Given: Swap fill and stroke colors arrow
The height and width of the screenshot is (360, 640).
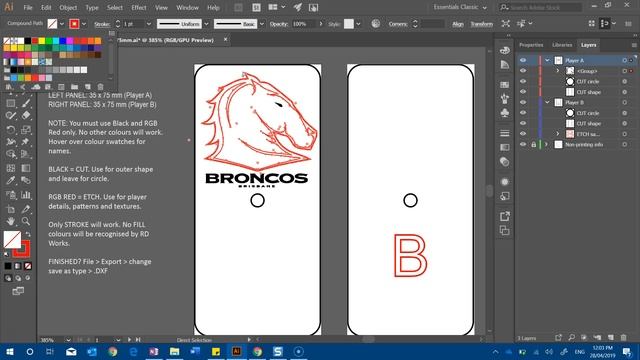Looking at the screenshot, I should pos(28,234).
